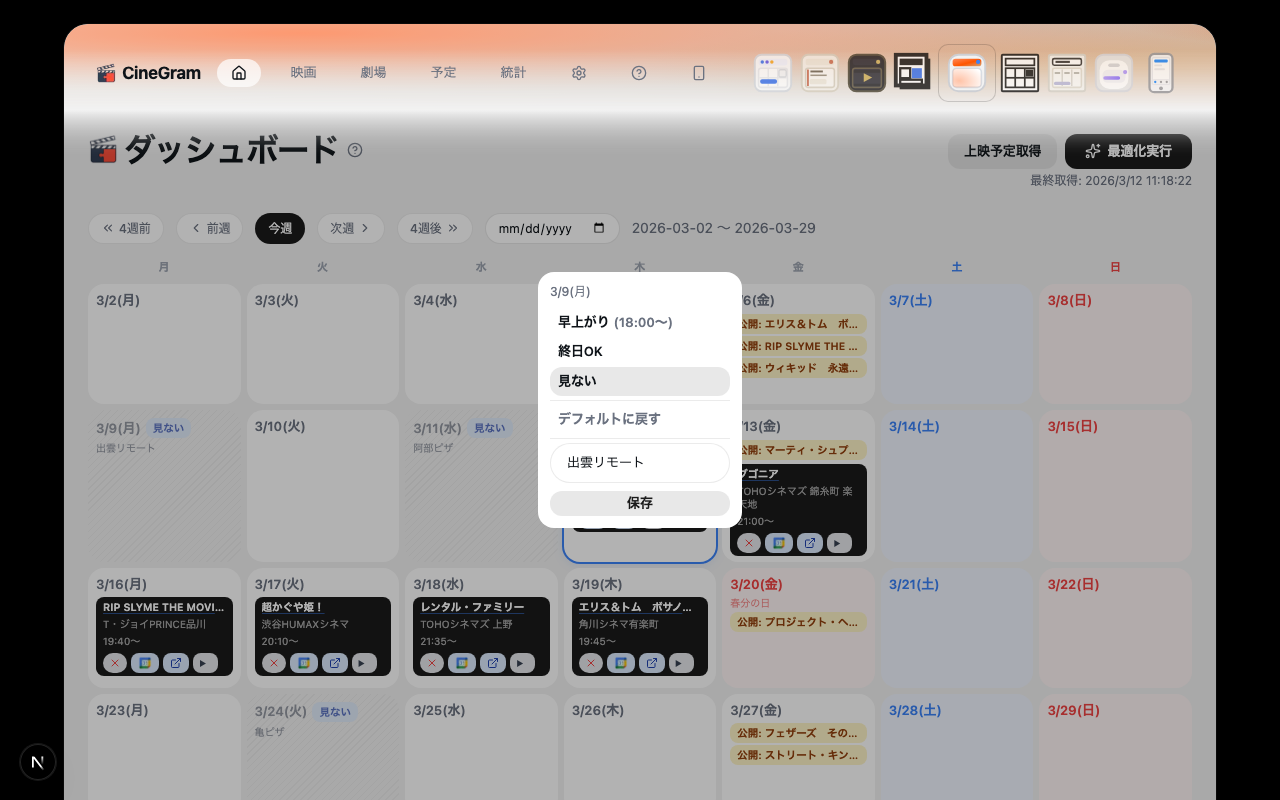
Task: Open the date picker calendar icon
Action: [599, 228]
